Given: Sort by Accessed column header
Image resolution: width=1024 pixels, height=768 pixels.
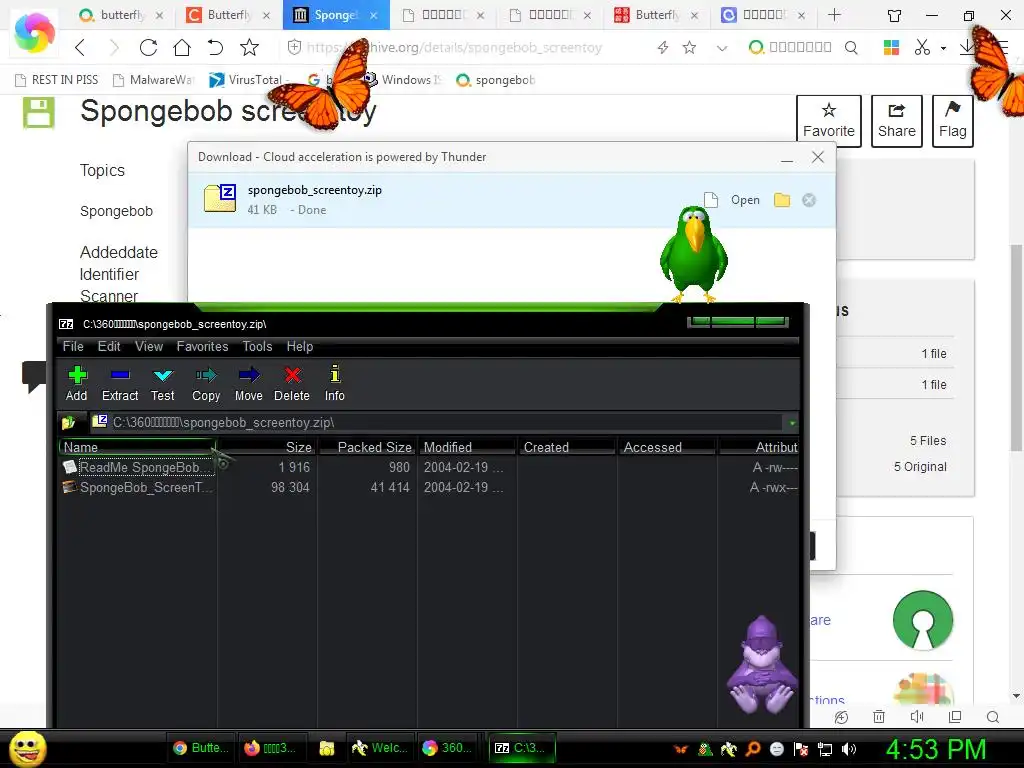Looking at the screenshot, I should (x=667, y=447).
